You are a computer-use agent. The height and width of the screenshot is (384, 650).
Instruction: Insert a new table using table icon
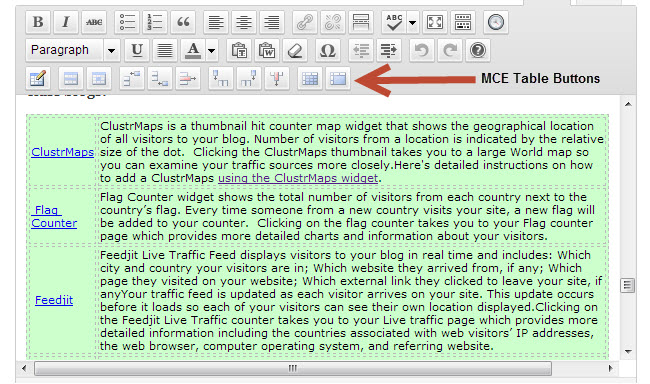point(37,78)
